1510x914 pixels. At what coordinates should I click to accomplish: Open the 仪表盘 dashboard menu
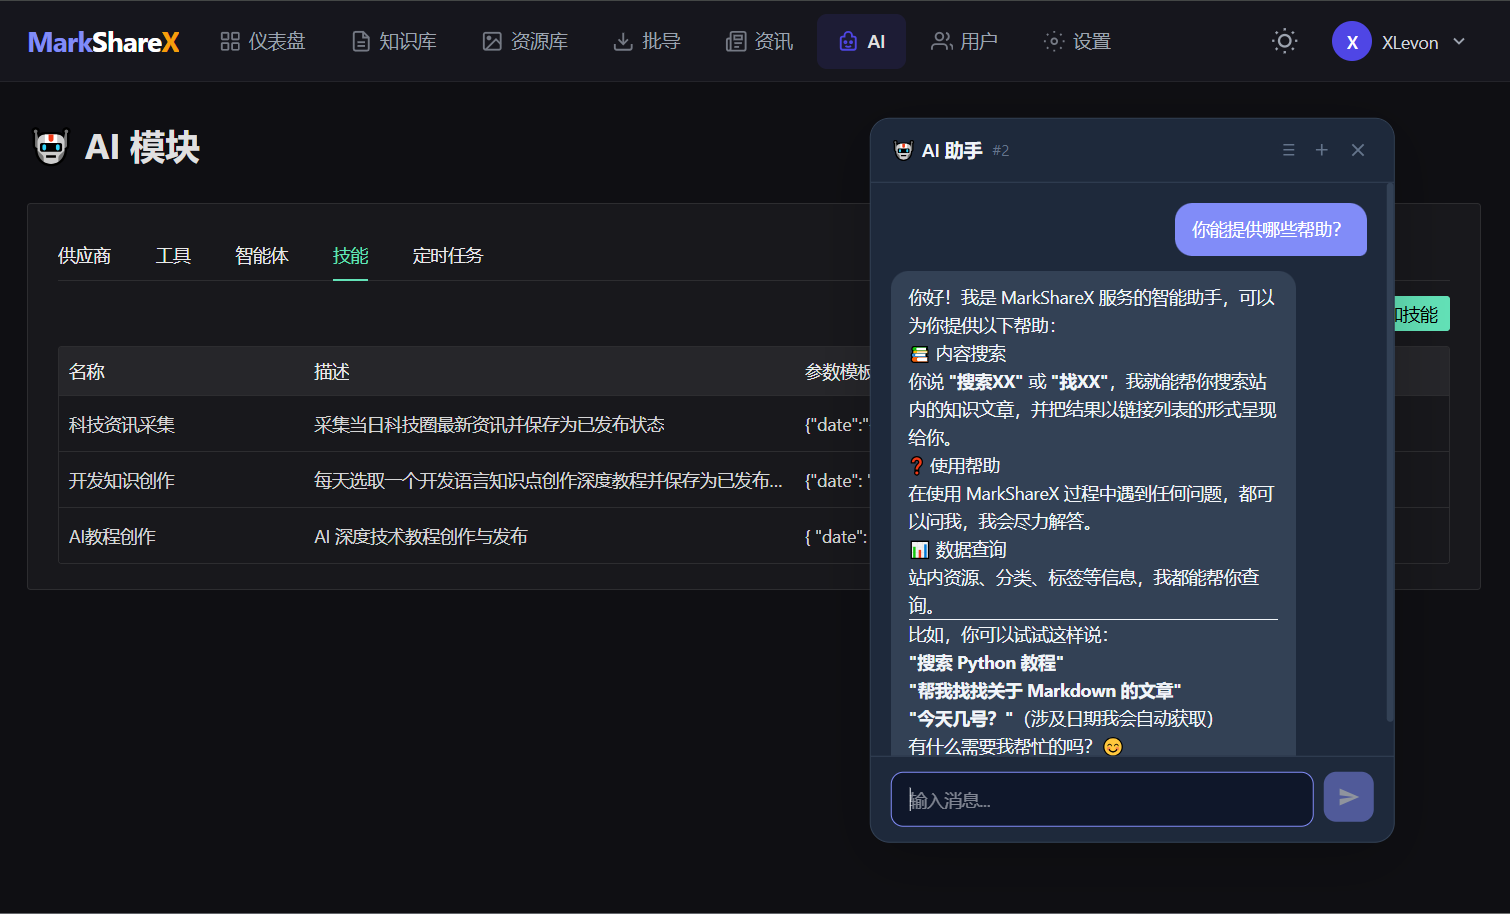click(x=263, y=41)
